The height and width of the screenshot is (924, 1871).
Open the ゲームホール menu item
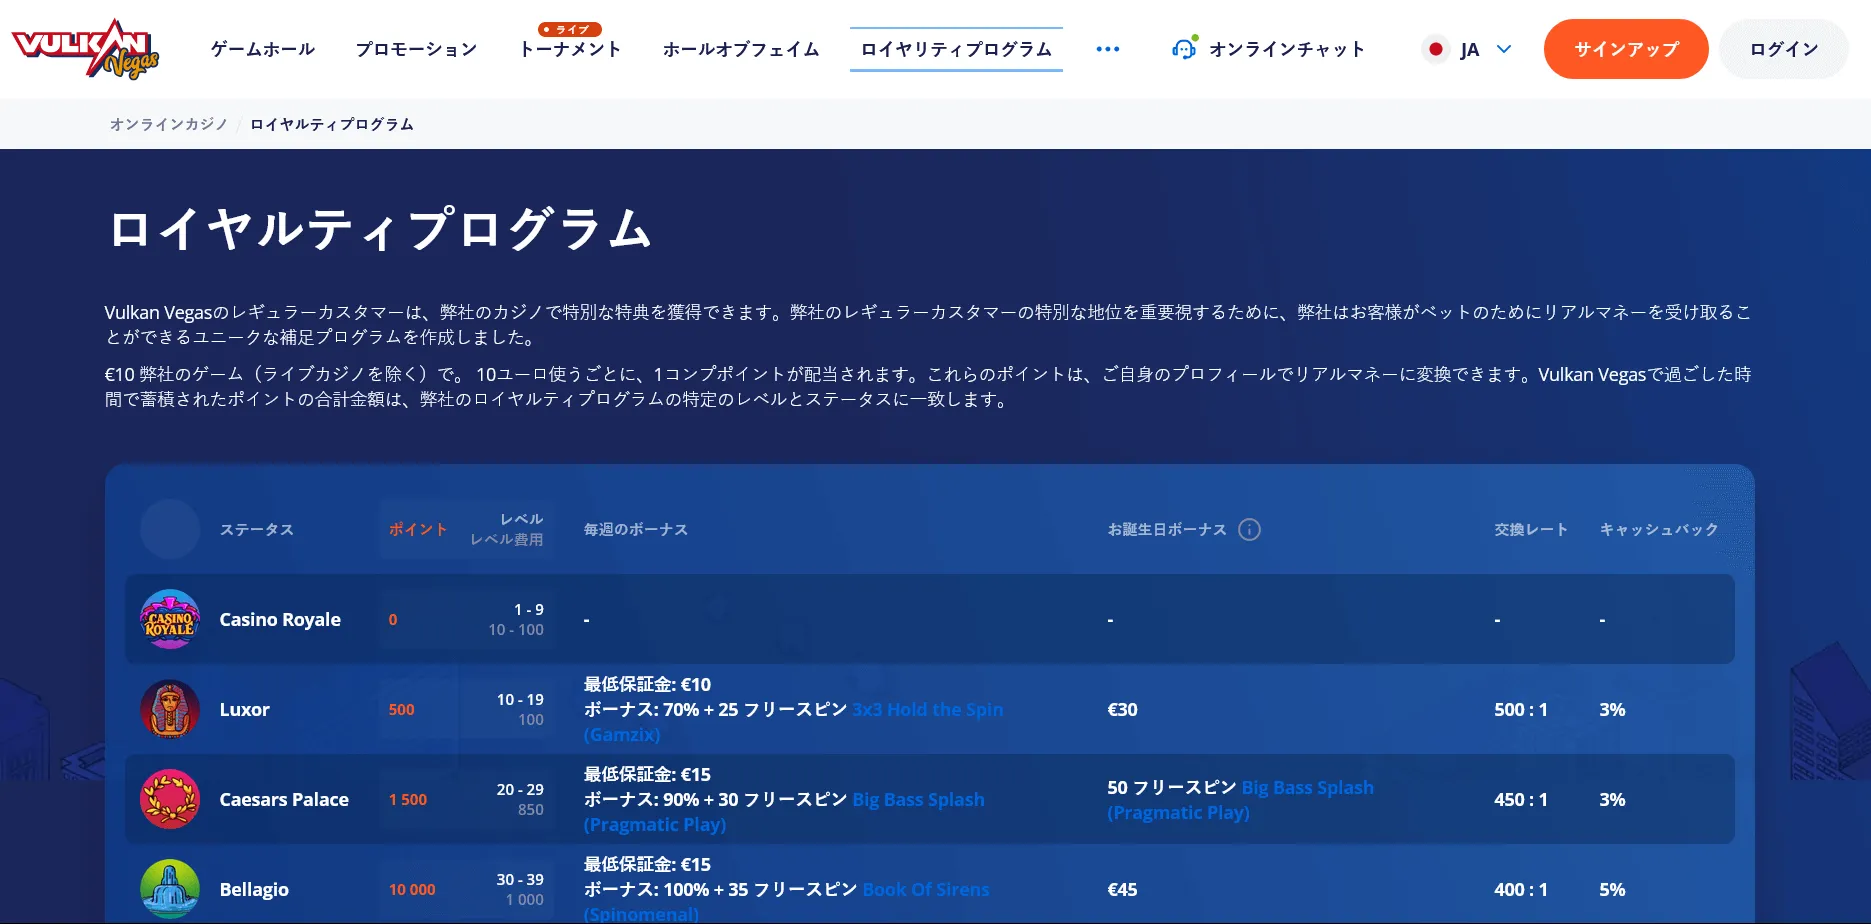click(x=263, y=49)
